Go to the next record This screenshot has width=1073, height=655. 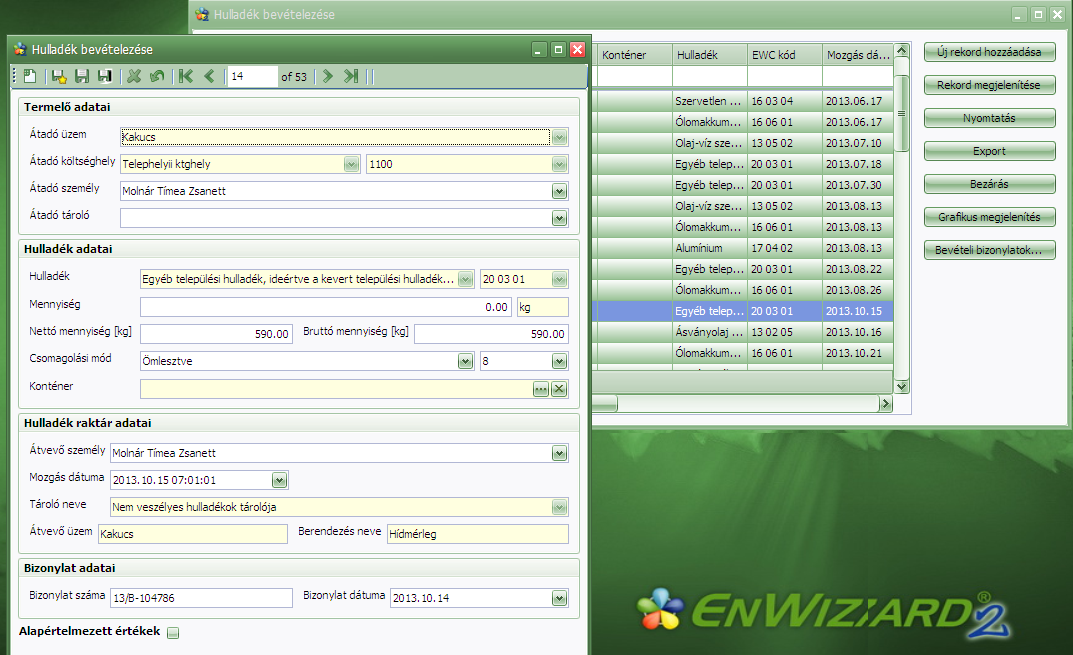328,76
